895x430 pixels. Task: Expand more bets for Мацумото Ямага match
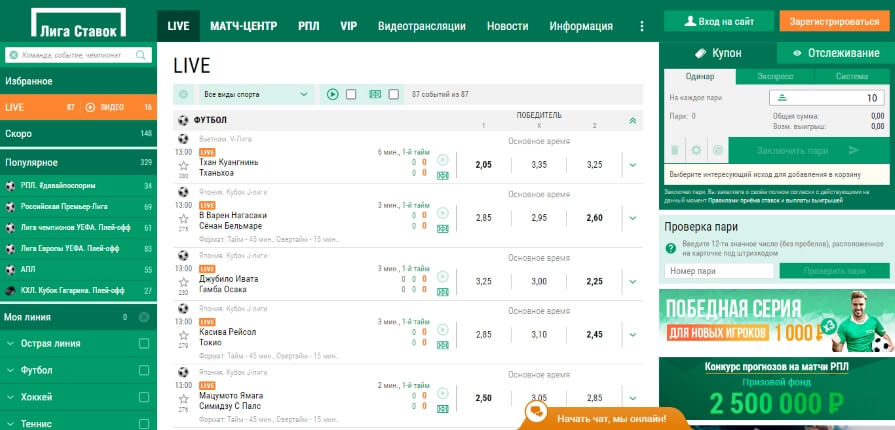632,398
